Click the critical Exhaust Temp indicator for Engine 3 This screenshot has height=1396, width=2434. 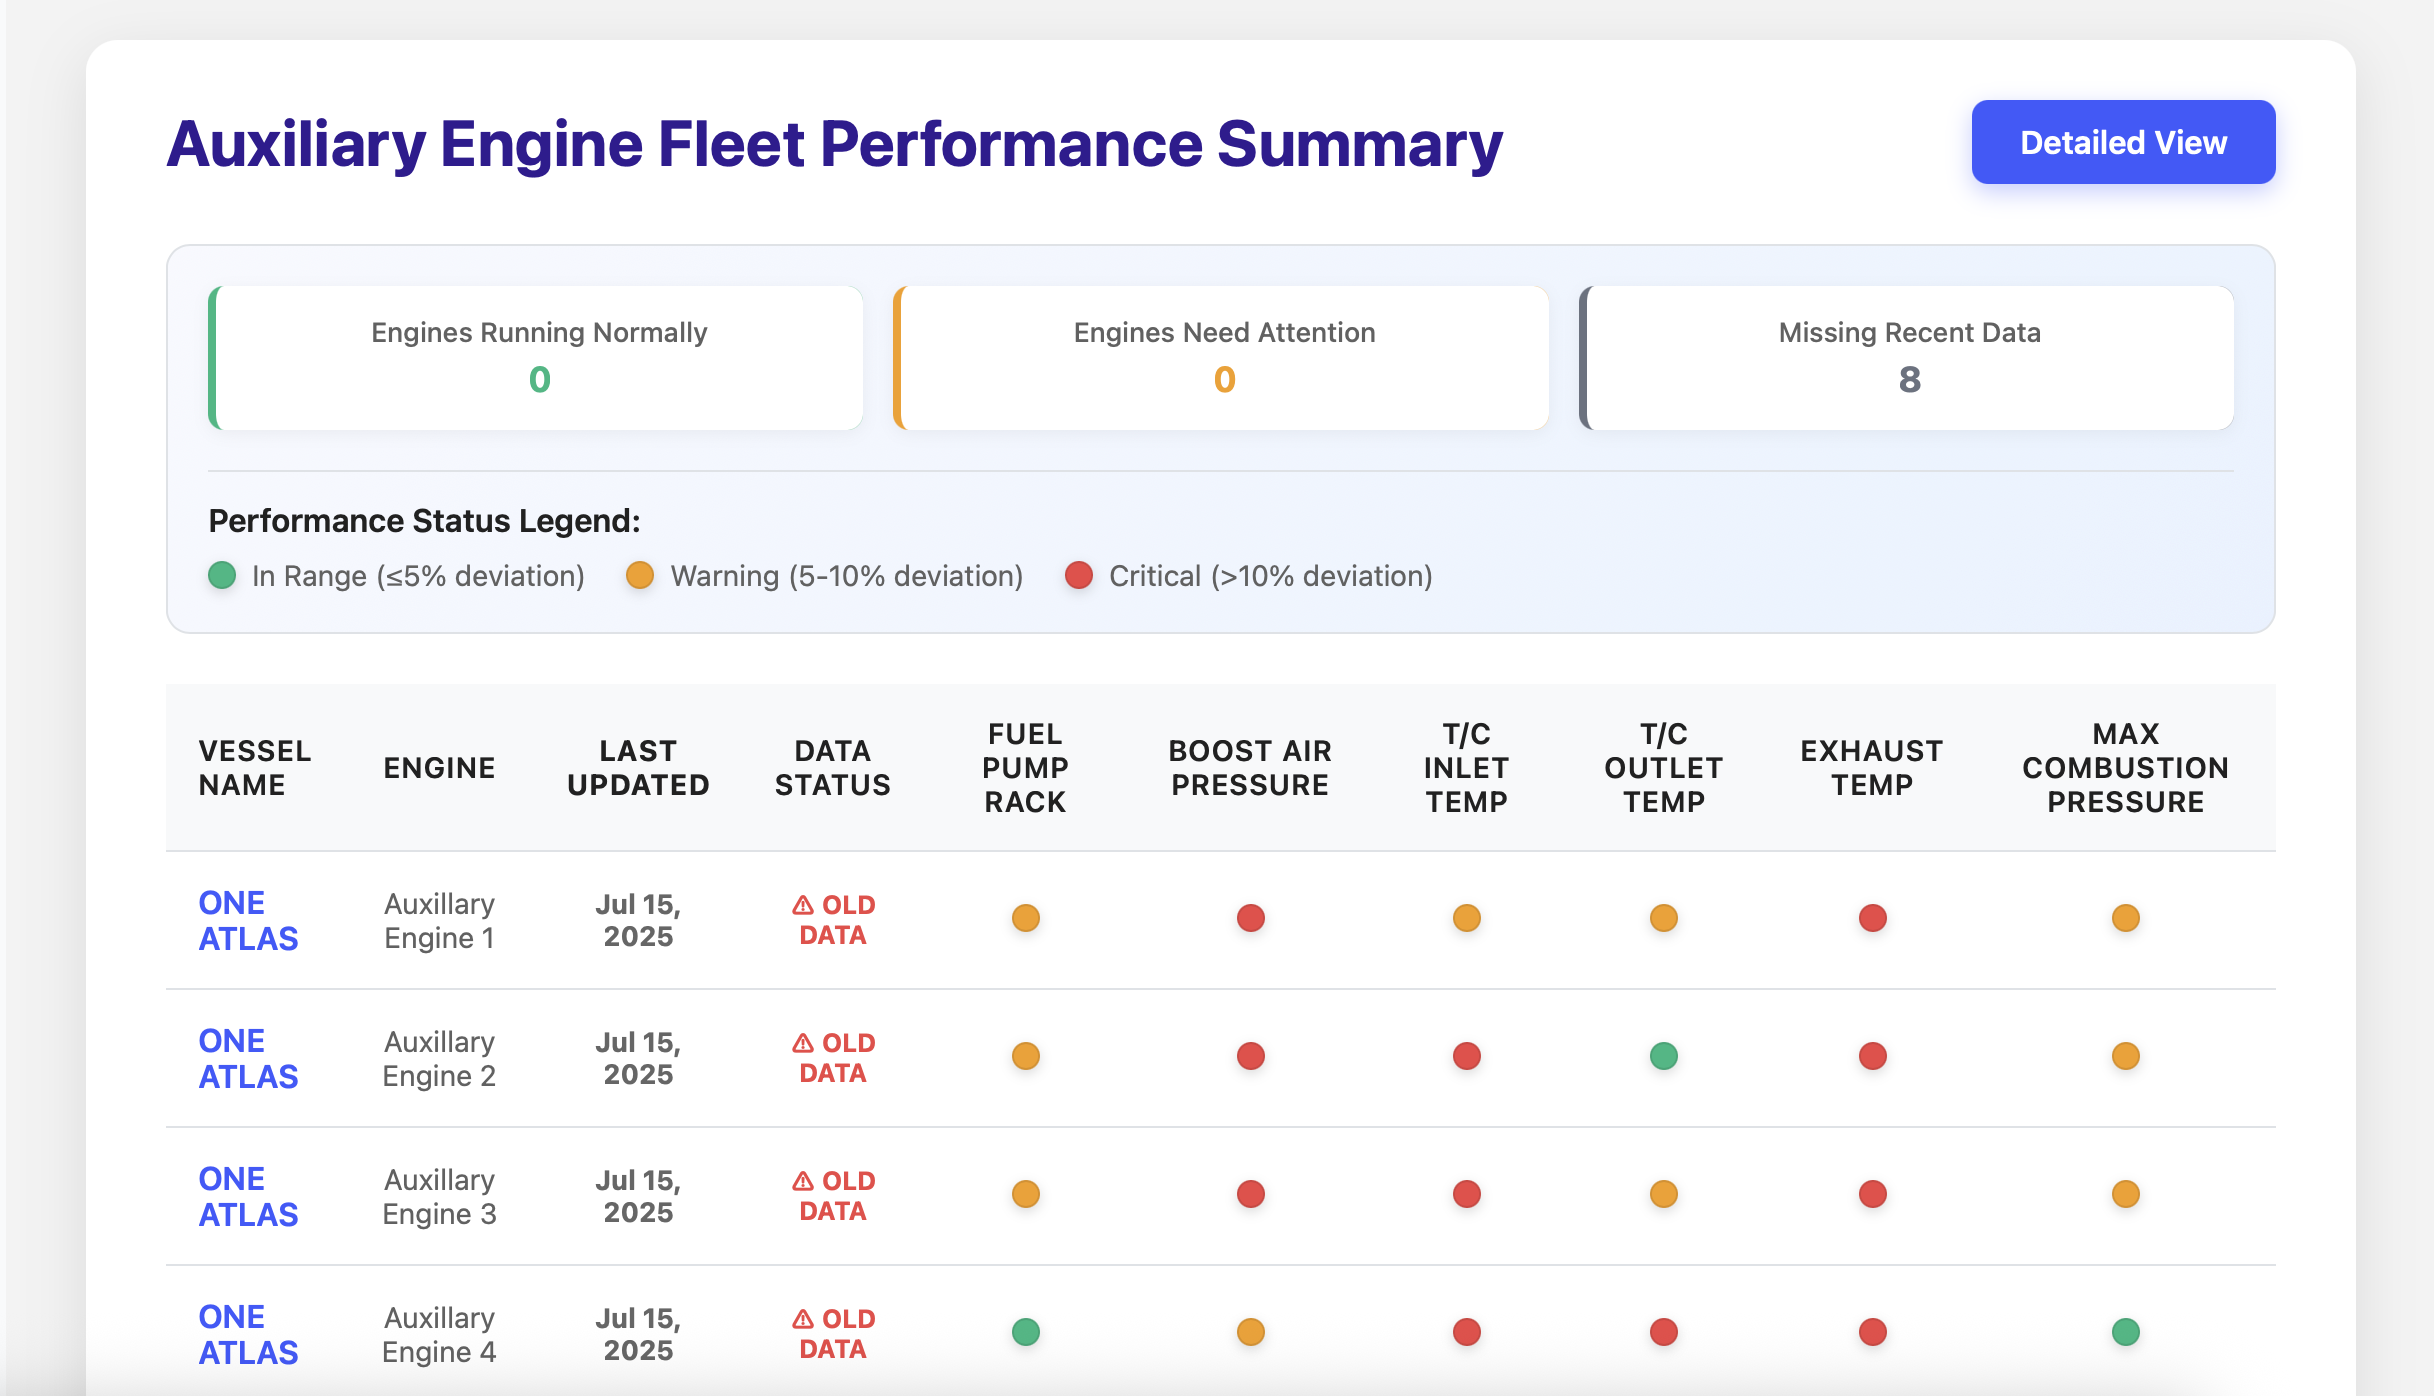click(1872, 1194)
